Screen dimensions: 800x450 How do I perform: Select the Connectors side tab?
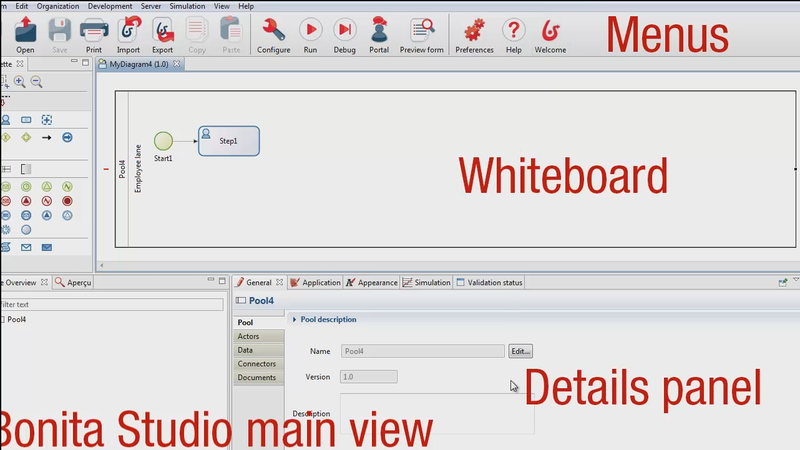(x=257, y=364)
